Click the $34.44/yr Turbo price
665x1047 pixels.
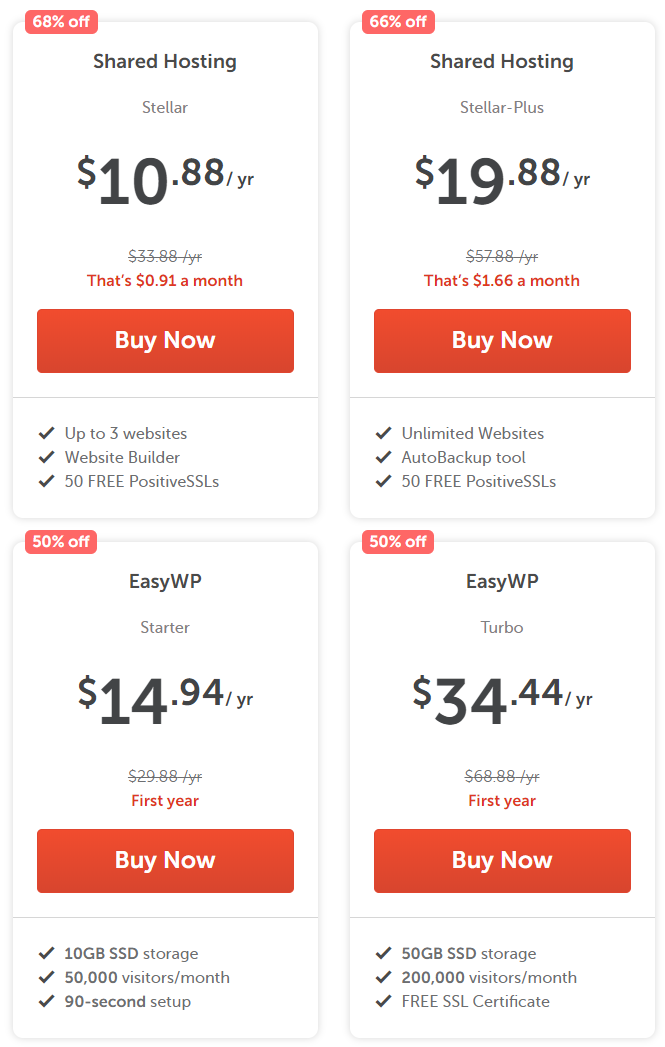click(502, 699)
